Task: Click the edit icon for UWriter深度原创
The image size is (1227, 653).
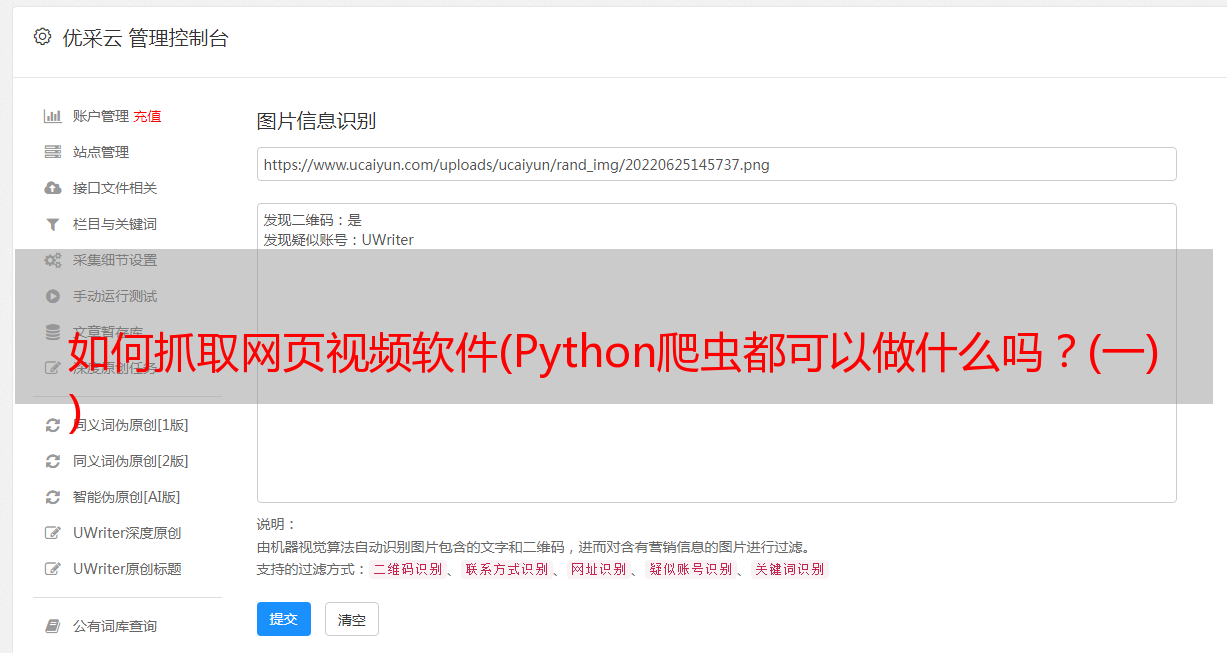Action: pos(53,533)
